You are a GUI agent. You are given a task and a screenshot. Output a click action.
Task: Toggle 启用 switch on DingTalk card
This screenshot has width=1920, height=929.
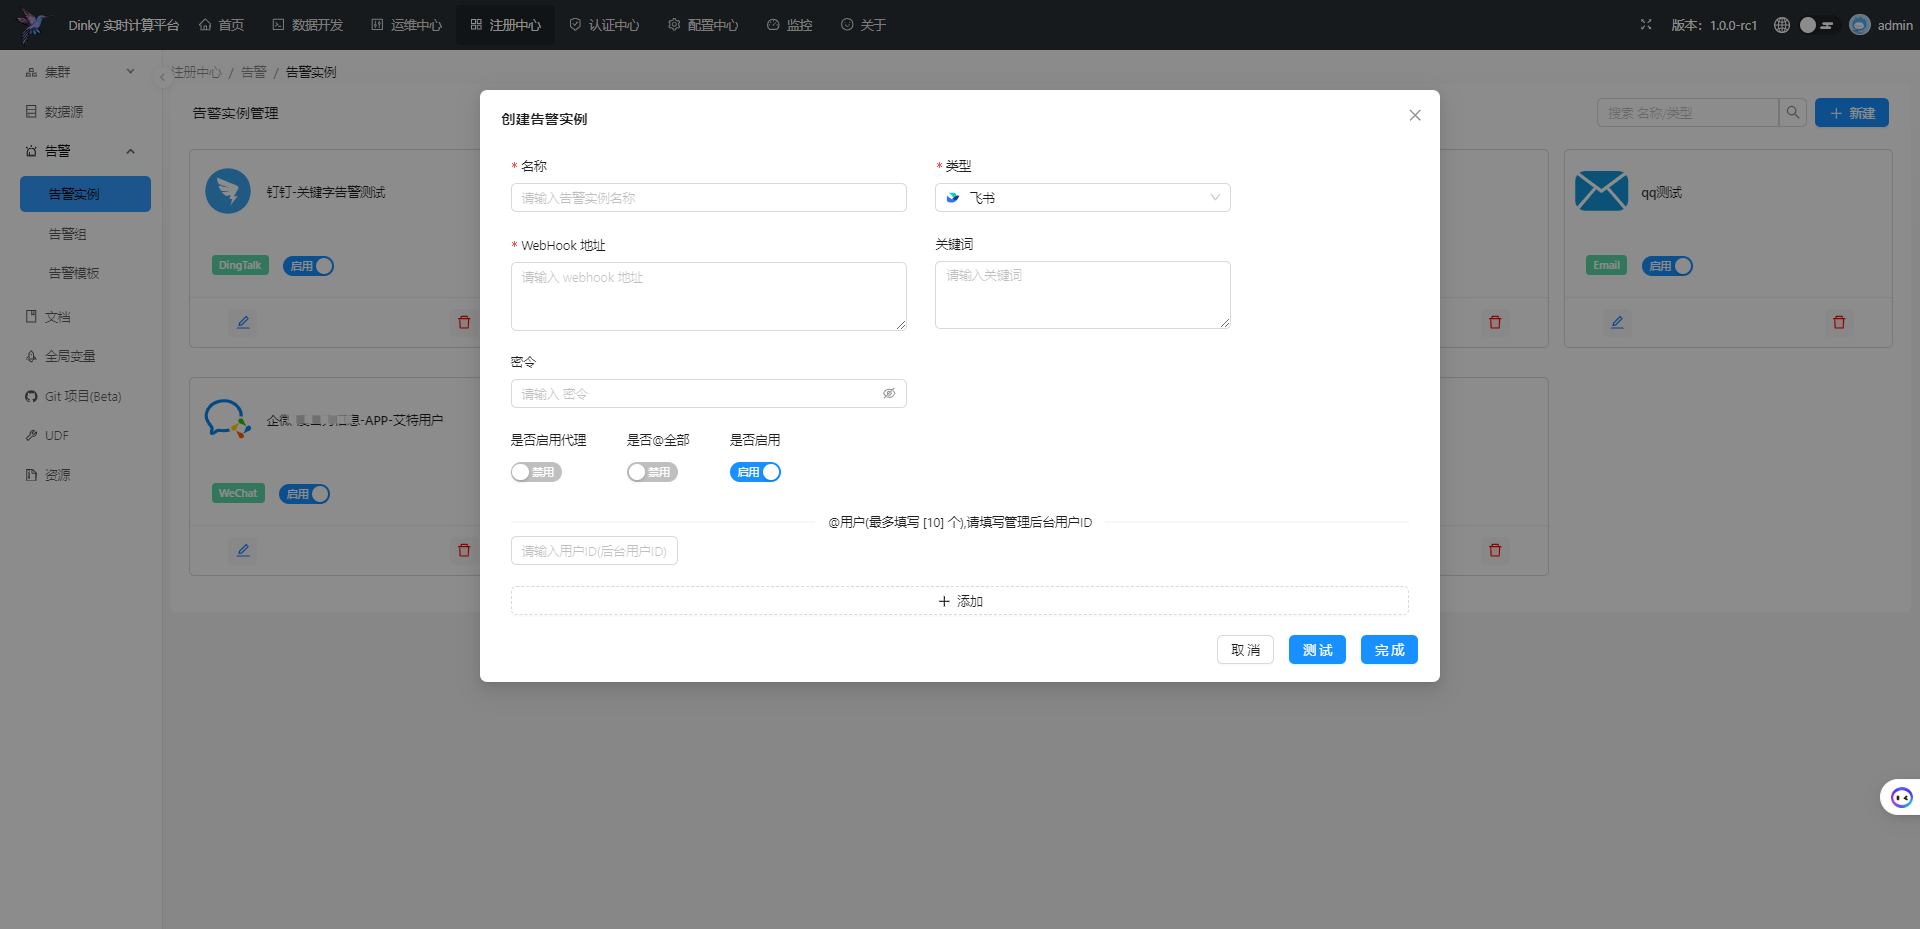pos(308,266)
